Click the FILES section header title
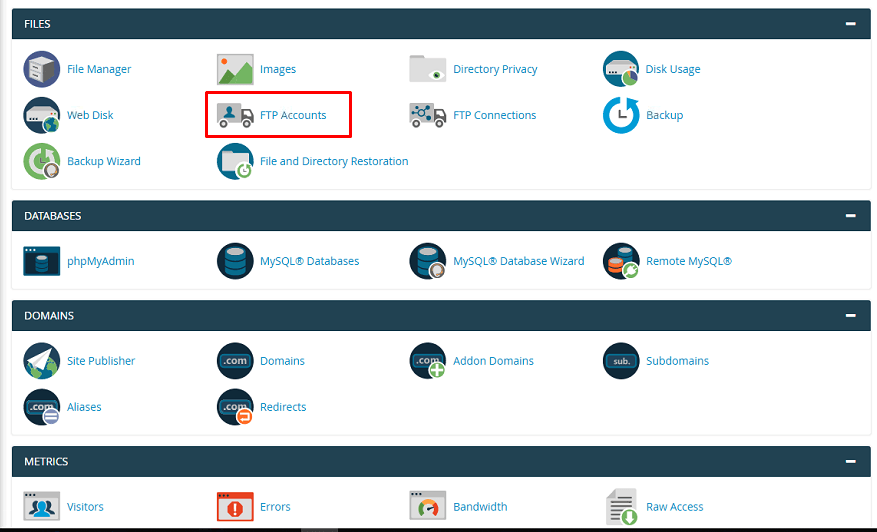 (37, 24)
